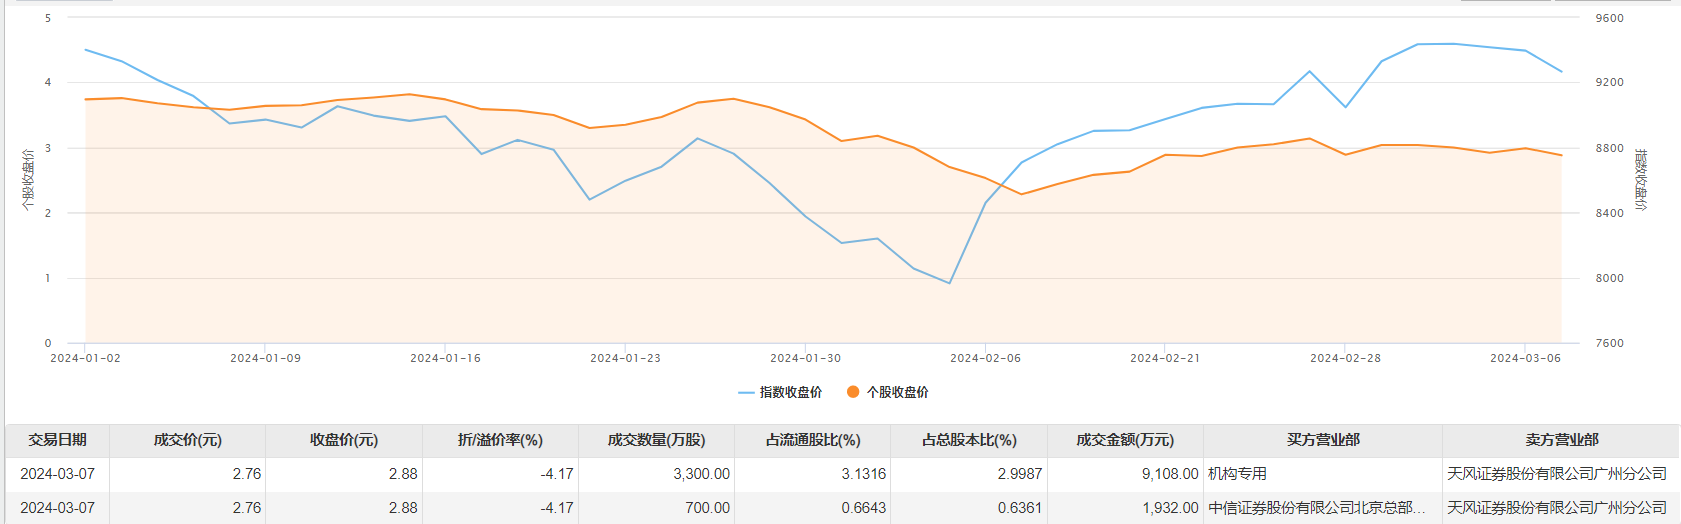The width and height of the screenshot is (1681, 524).
Task: Click the 2024-03-06 axis label
Action: coord(1525,358)
